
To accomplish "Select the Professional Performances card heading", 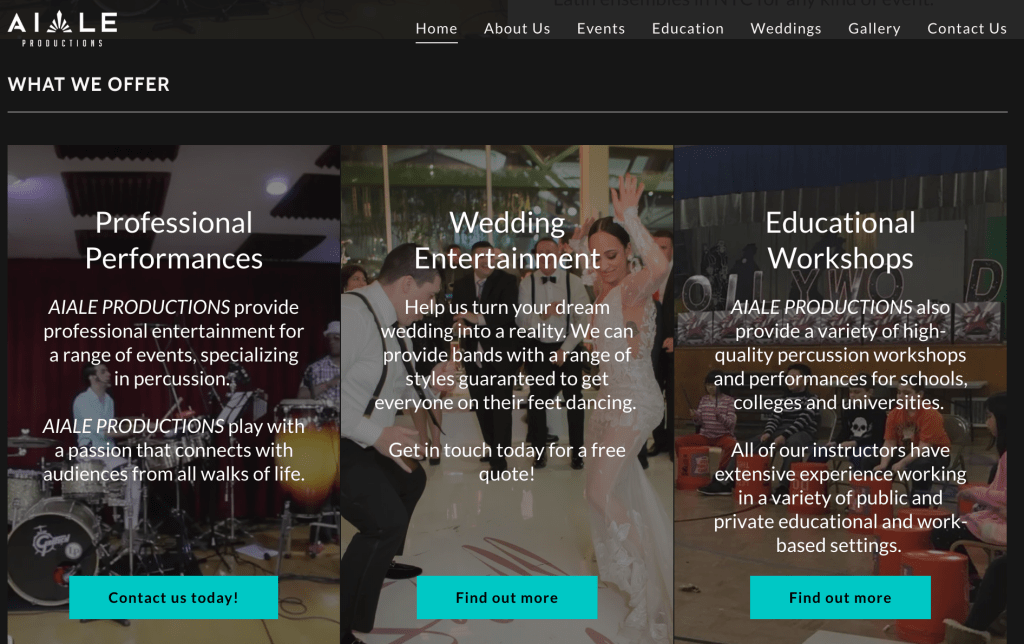I will click(174, 240).
